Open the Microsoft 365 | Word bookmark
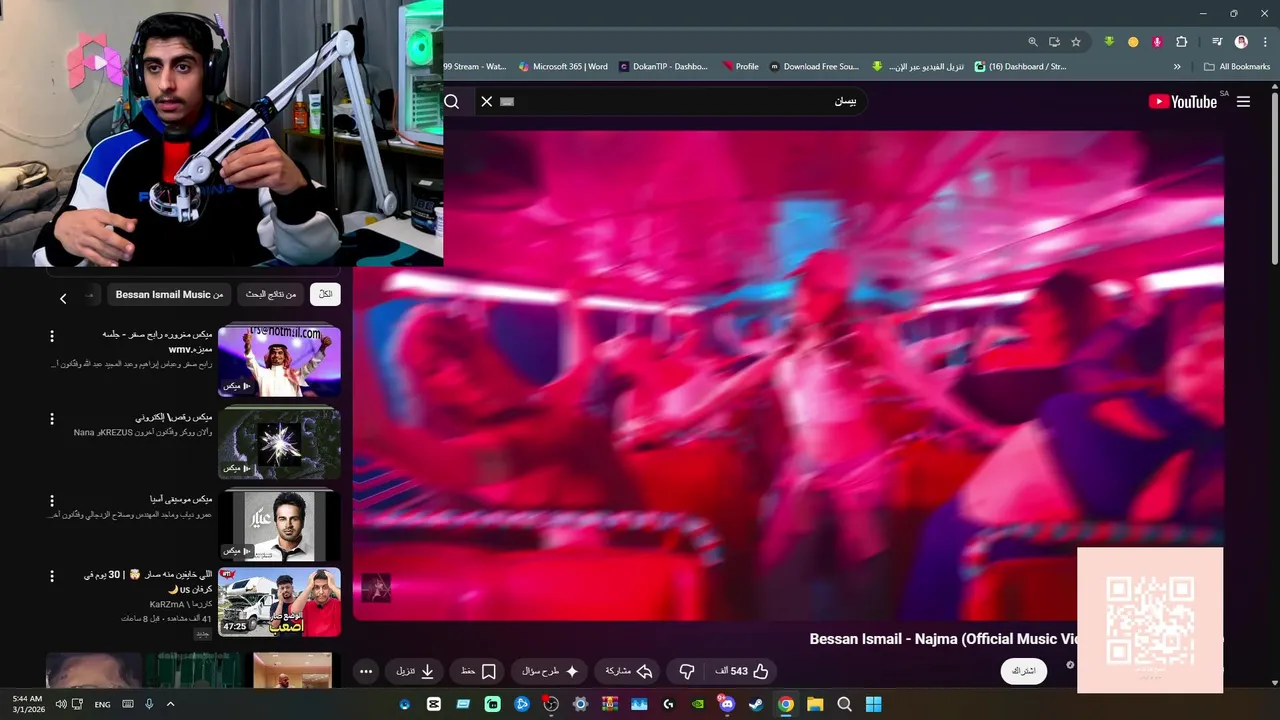 (x=562, y=67)
